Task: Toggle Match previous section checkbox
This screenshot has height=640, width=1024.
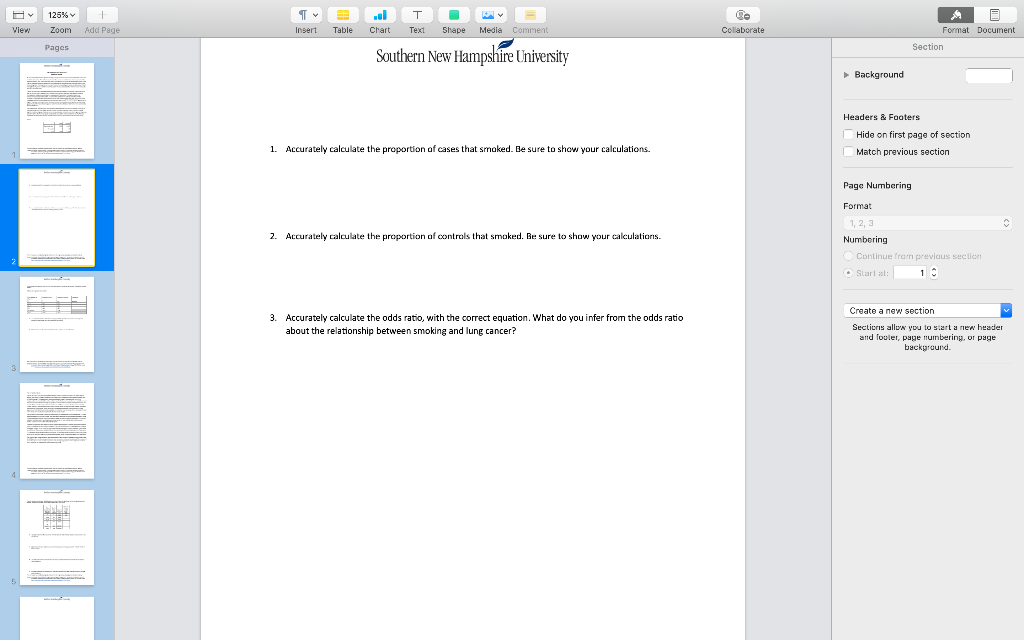Action: tap(848, 152)
